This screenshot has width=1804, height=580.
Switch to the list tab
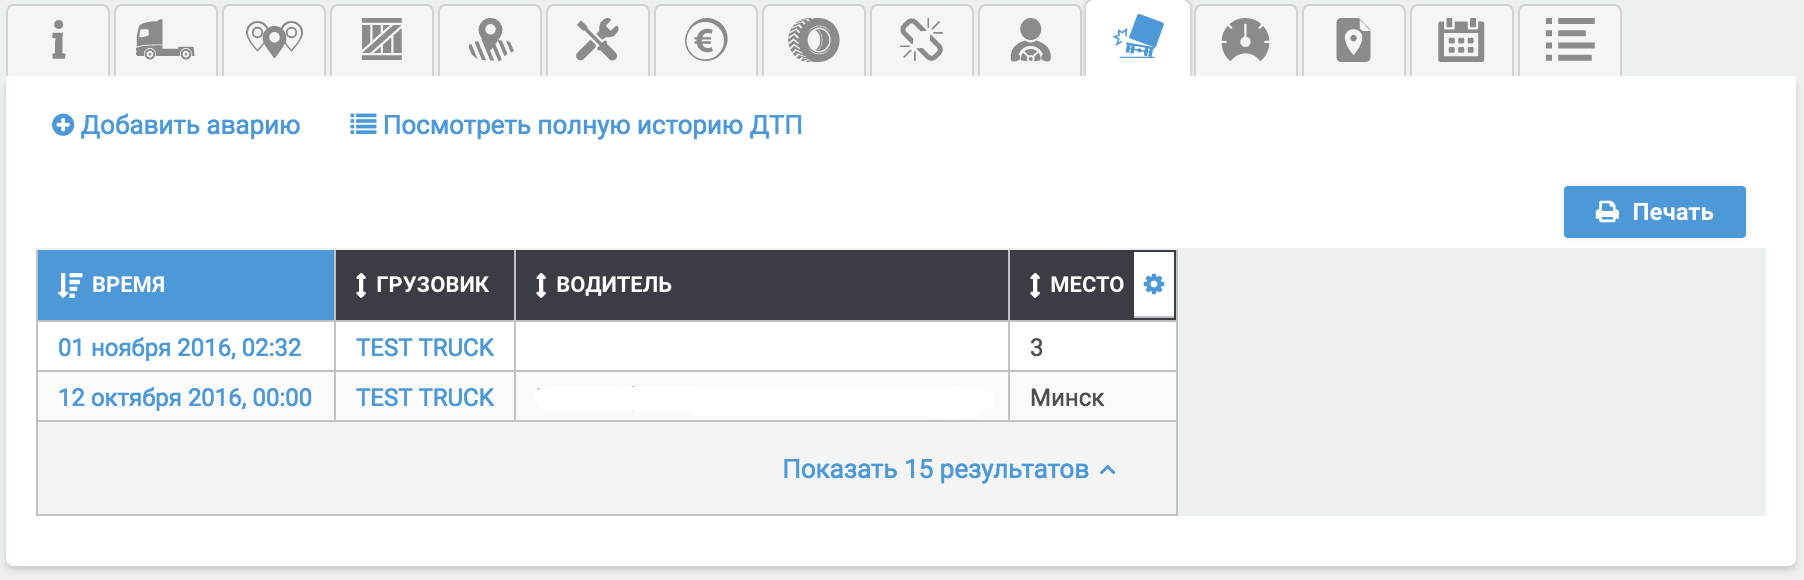point(1568,41)
